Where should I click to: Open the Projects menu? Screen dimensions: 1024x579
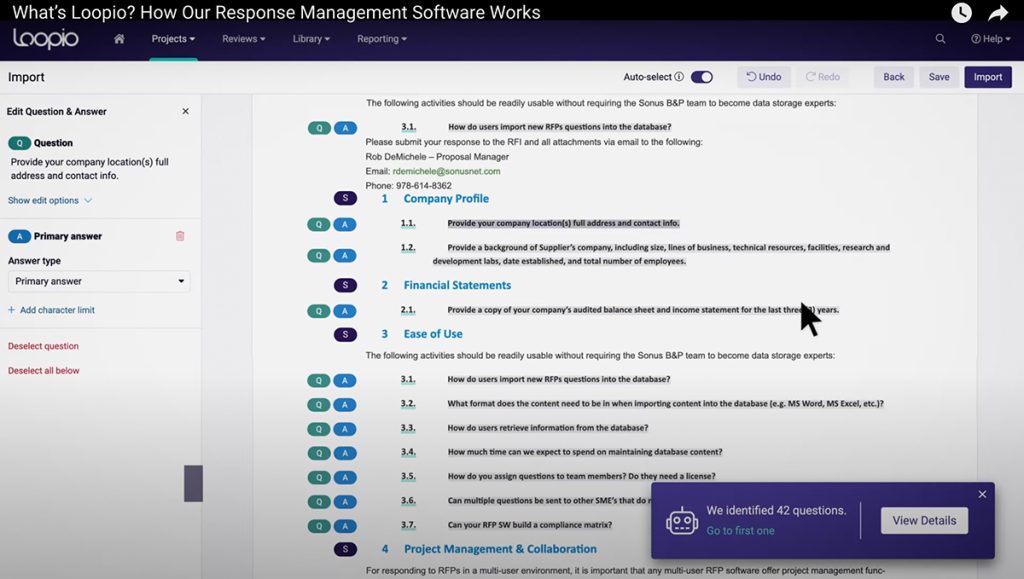point(173,38)
